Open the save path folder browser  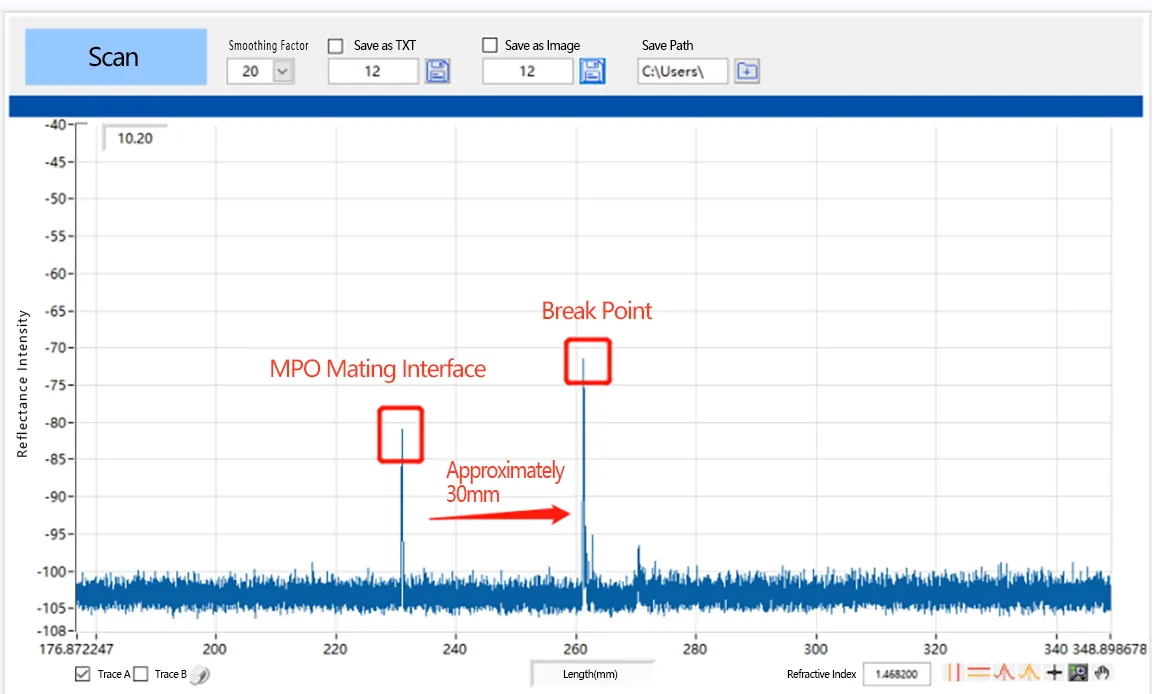tap(747, 71)
